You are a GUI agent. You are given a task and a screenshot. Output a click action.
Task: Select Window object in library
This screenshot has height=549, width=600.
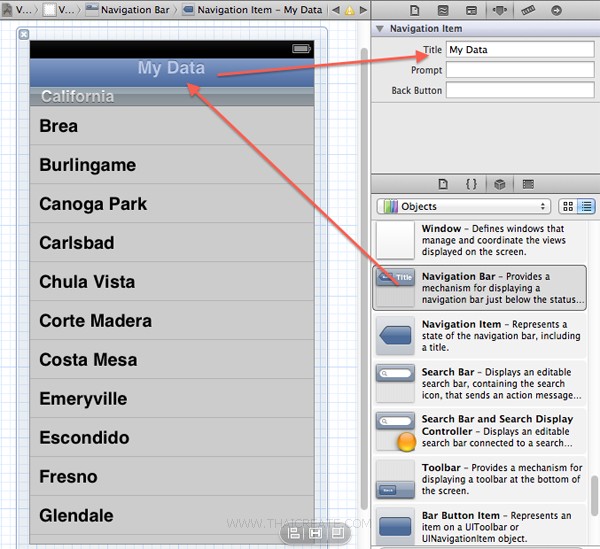pos(479,240)
